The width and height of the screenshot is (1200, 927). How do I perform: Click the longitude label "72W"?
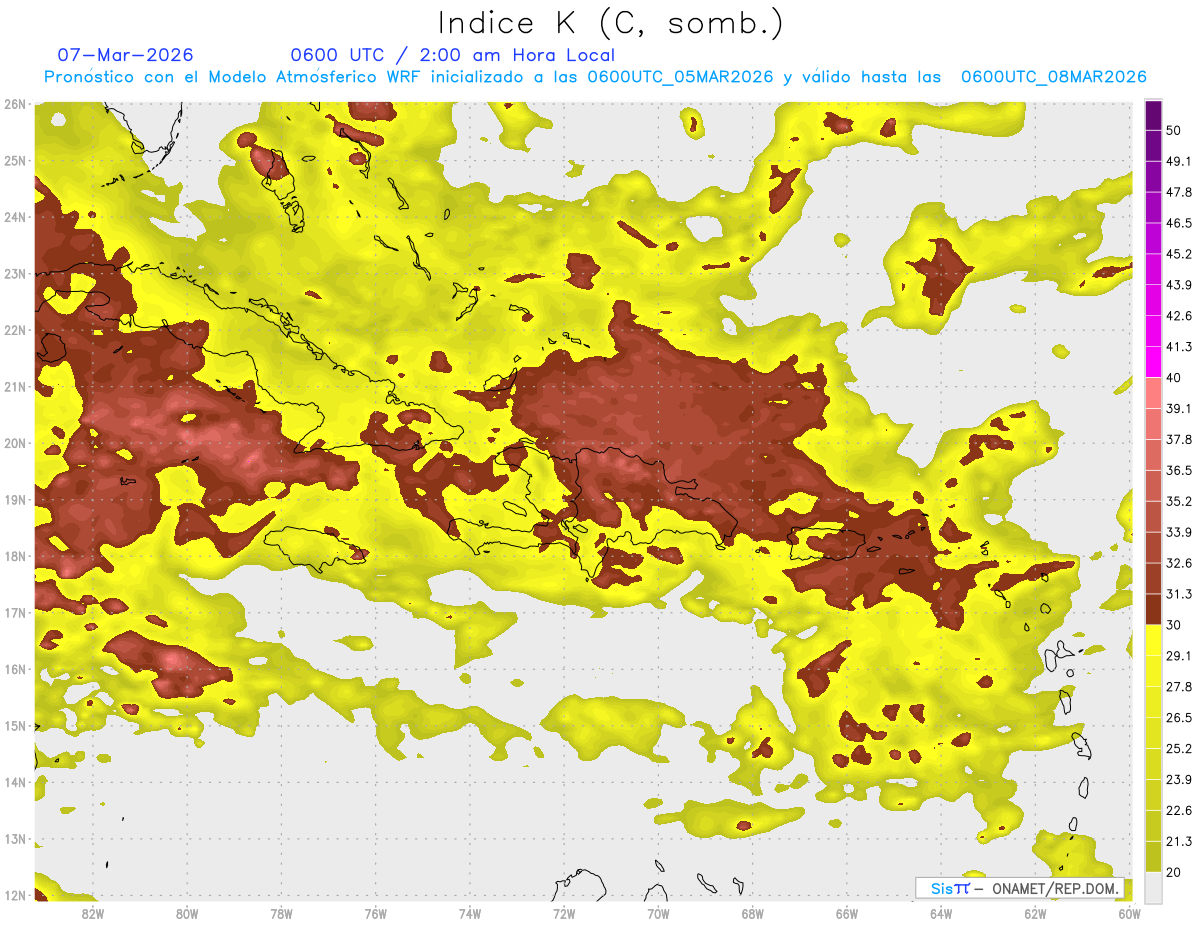pyautogui.click(x=564, y=913)
